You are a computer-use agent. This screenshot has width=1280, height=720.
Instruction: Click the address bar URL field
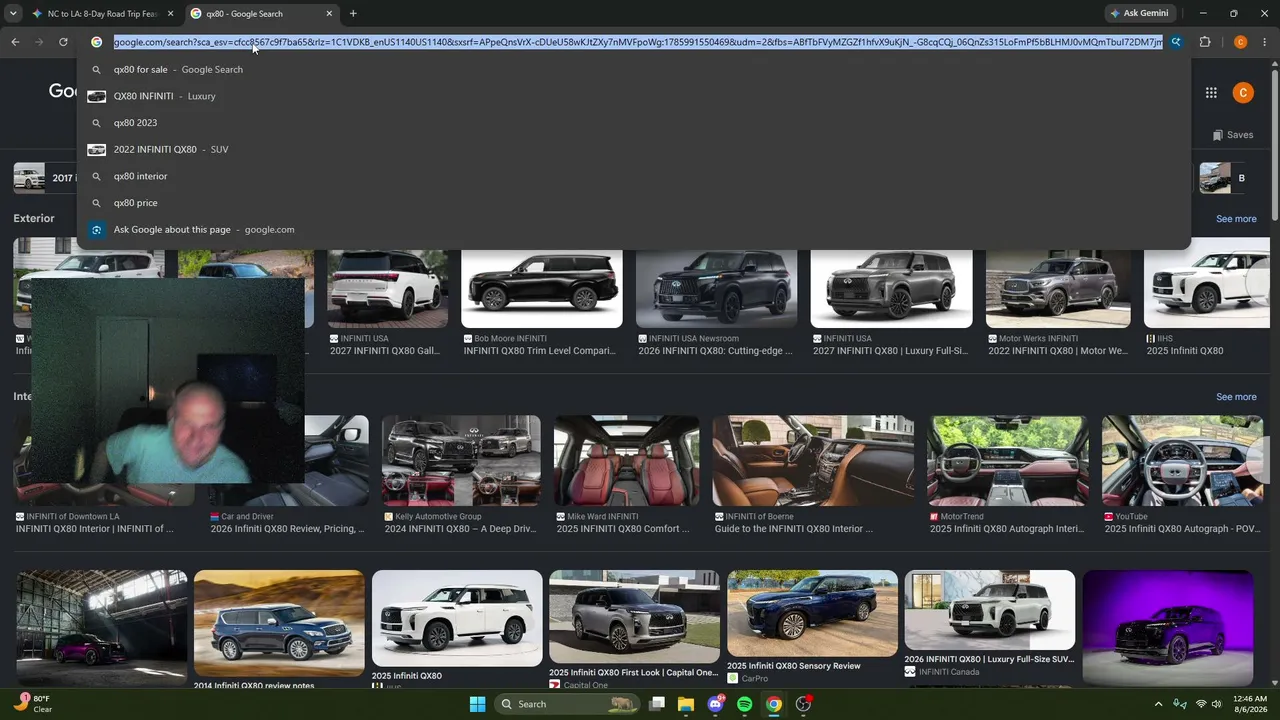pos(638,42)
